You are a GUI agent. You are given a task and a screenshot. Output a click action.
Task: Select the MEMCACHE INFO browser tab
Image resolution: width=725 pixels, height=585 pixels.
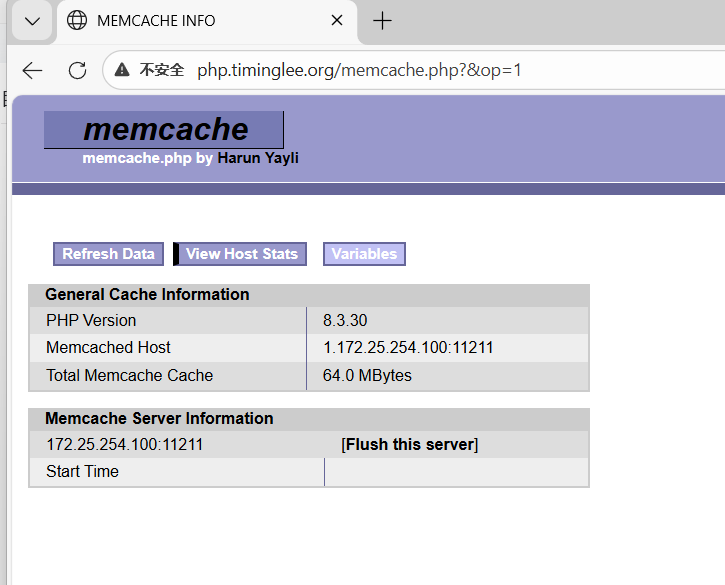click(x=207, y=21)
